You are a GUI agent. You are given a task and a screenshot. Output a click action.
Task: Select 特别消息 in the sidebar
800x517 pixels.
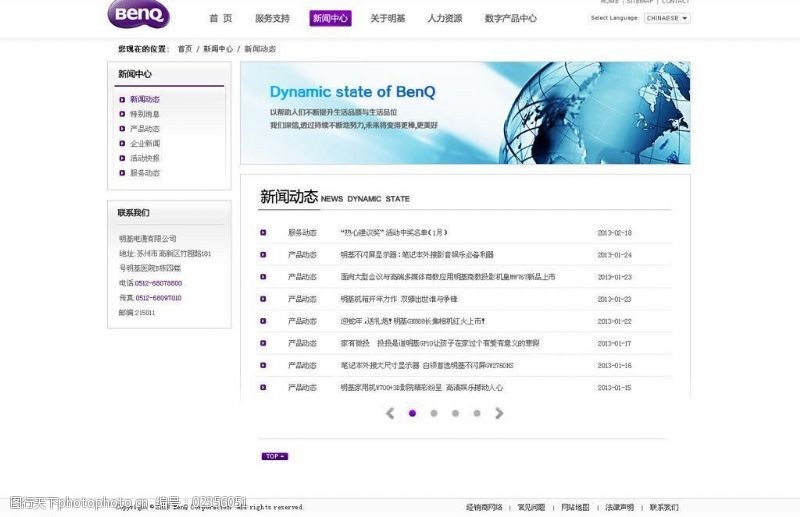coord(145,114)
